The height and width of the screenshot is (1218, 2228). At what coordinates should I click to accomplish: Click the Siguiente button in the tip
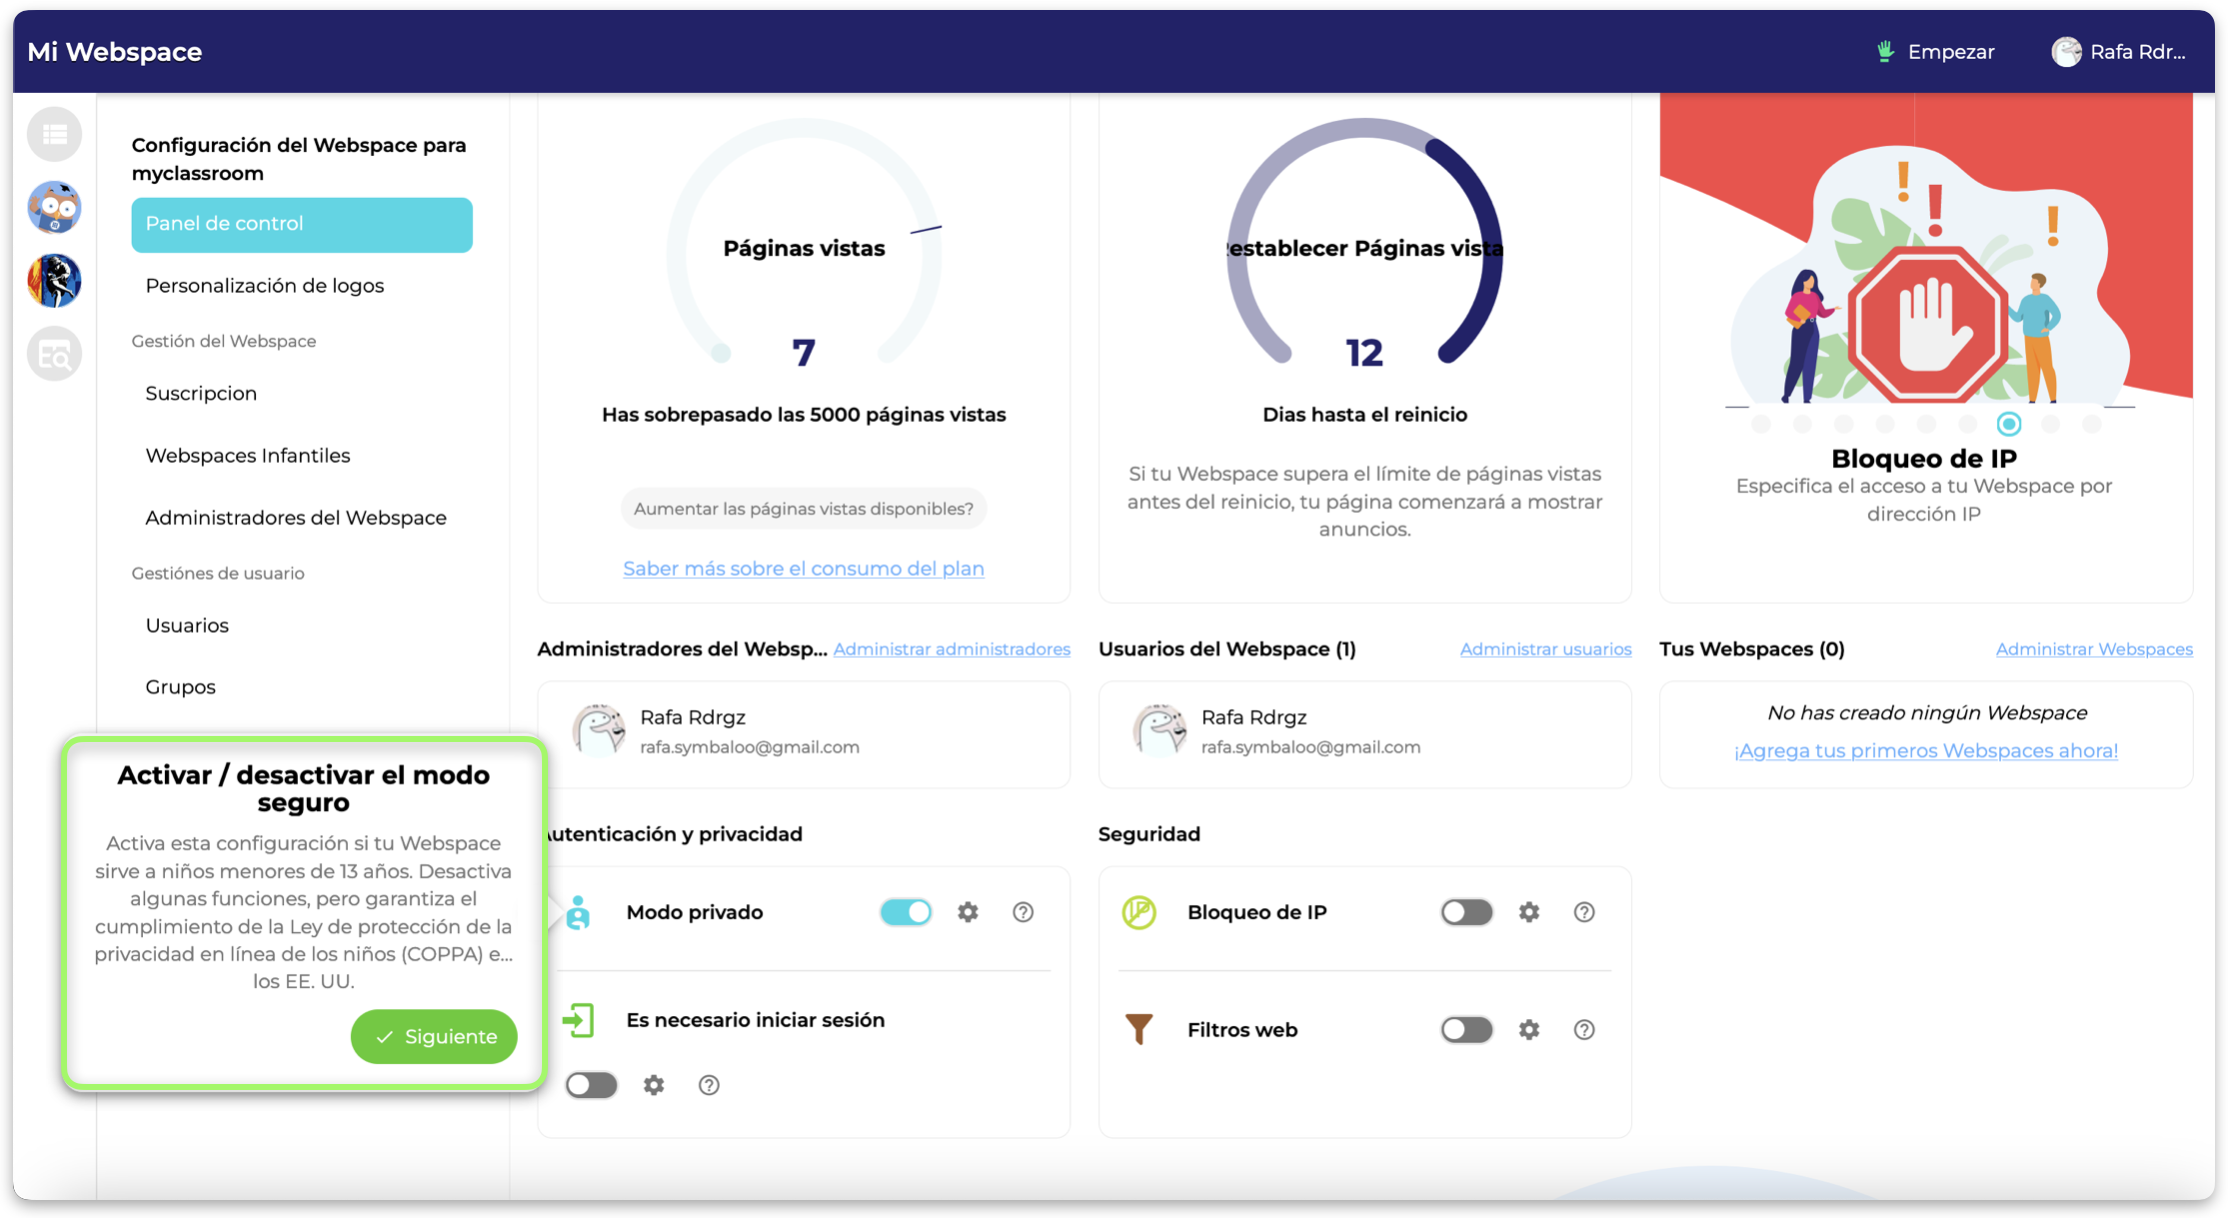[434, 1037]
